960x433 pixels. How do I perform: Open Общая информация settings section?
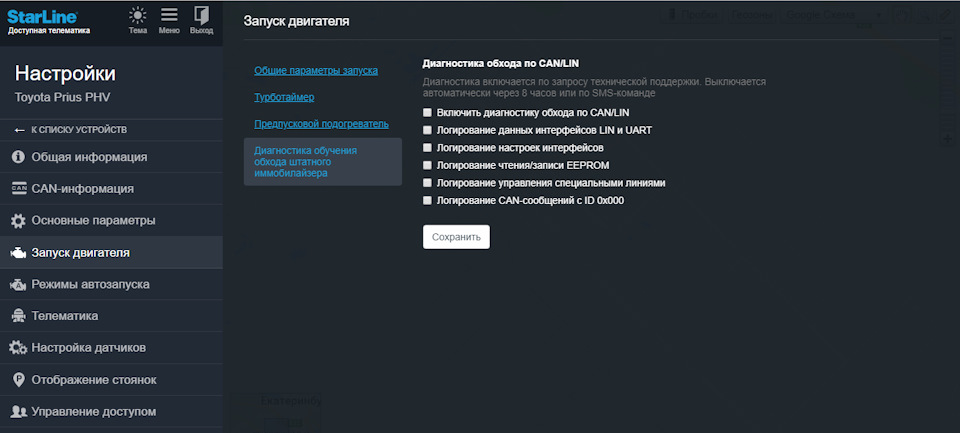(x=111, y=157)
